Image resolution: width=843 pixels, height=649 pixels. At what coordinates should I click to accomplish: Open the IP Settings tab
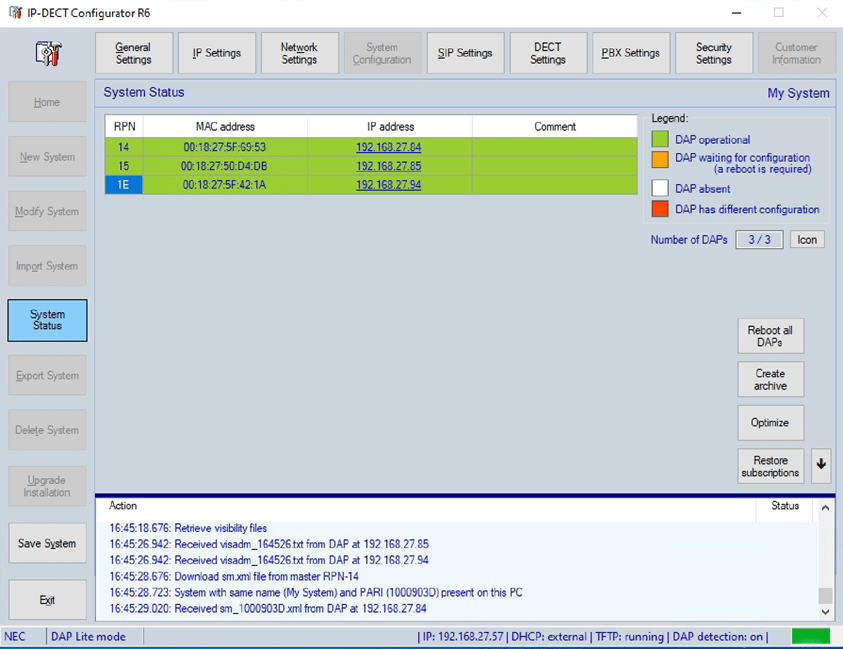pyautogui.click(x=217, y=53)
